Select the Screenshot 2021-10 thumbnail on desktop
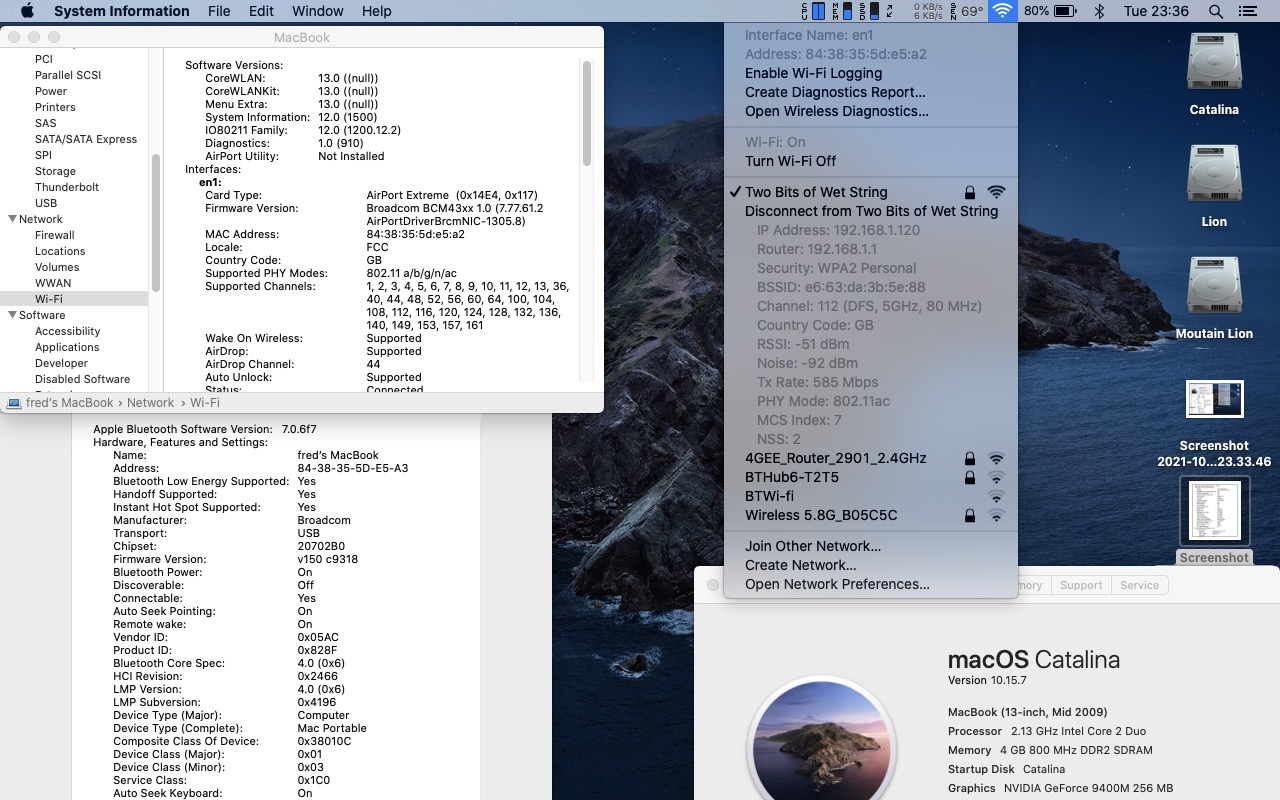Screen dimensions: 1280x800 coord(1213,399)
